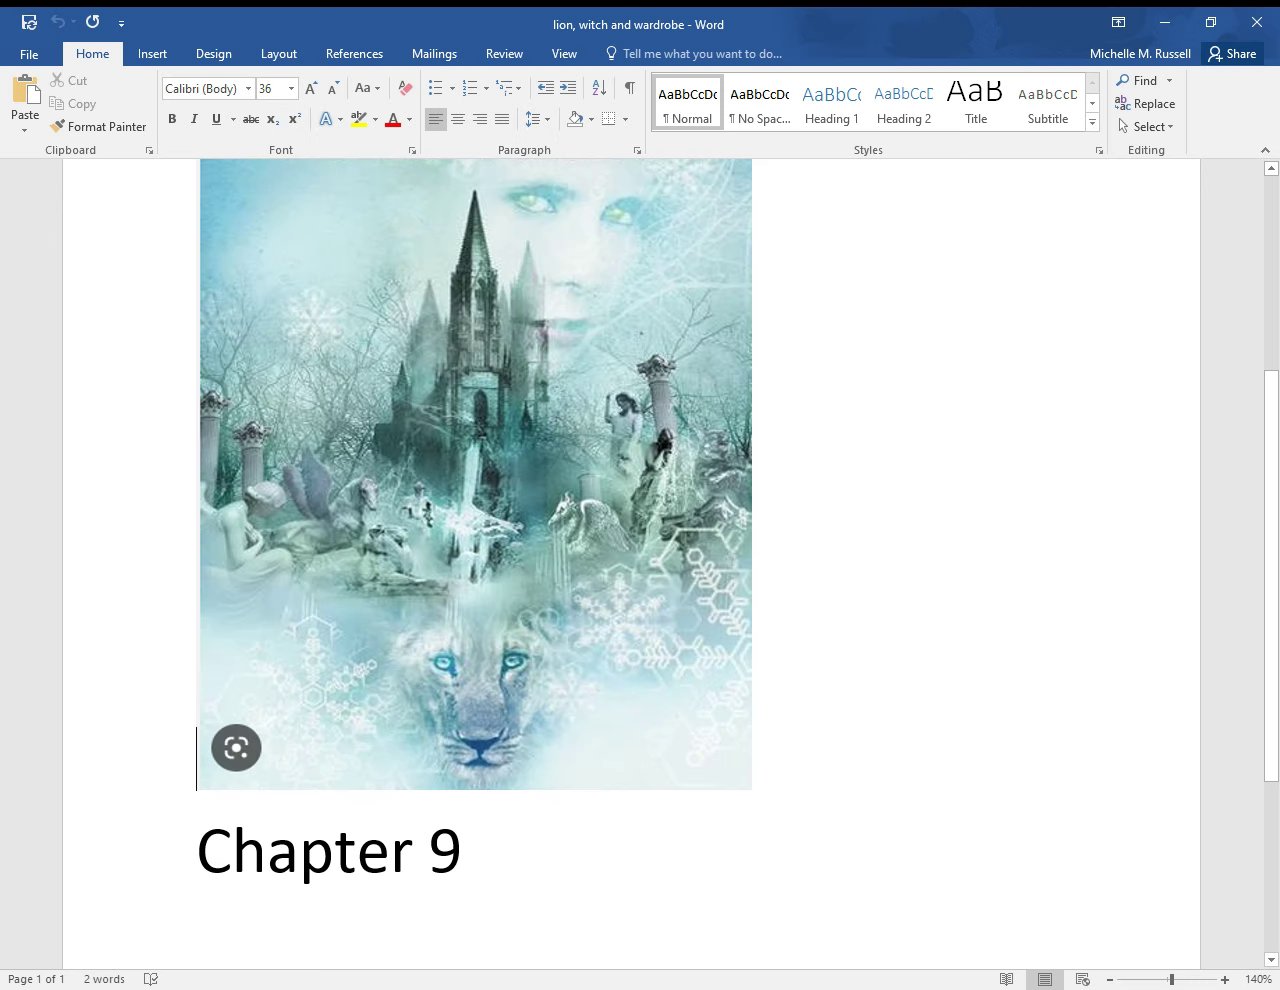Open the line spacing dropdown

click(537, 120)
